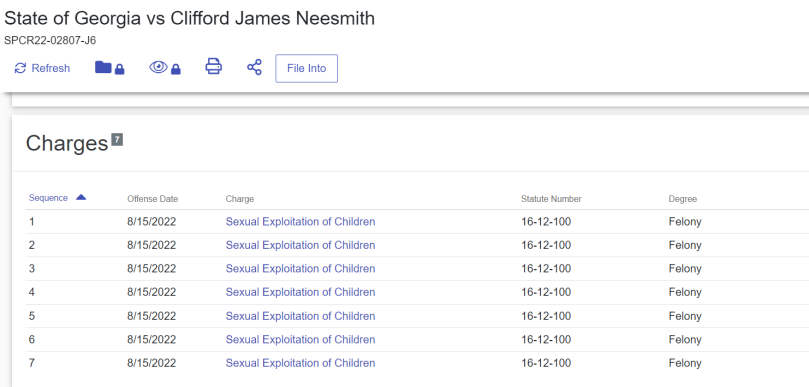Open the charge link in sequence 5

click(x=300, y=316)
